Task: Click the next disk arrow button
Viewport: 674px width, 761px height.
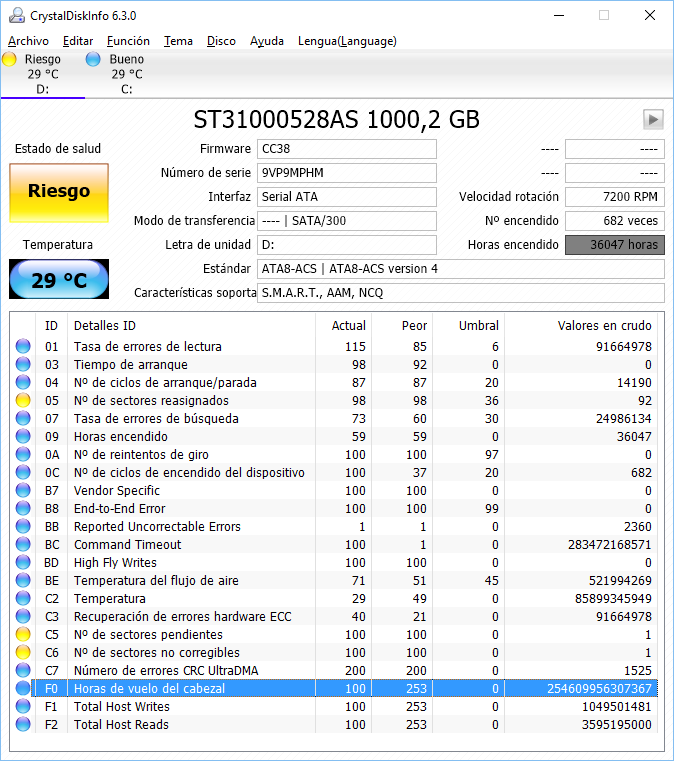Action: point(653,119)
